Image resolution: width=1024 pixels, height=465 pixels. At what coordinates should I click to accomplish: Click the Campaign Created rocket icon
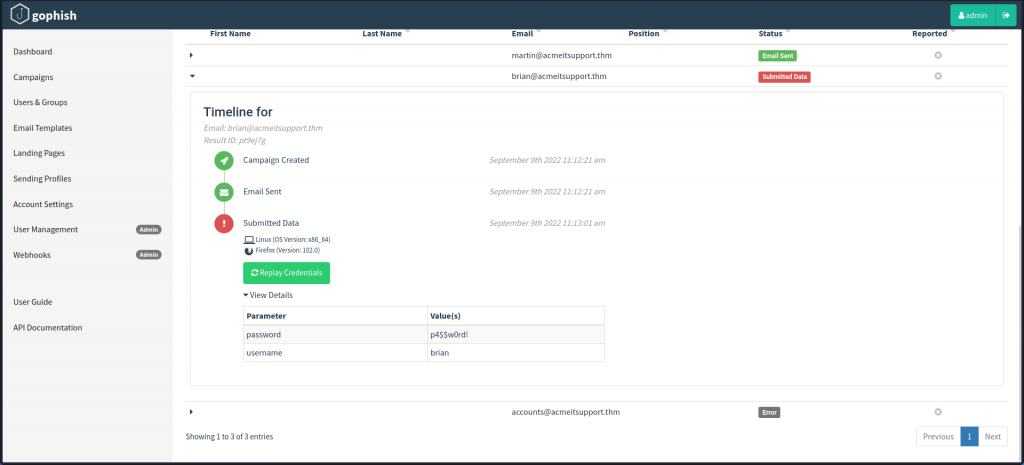(225, 160)
